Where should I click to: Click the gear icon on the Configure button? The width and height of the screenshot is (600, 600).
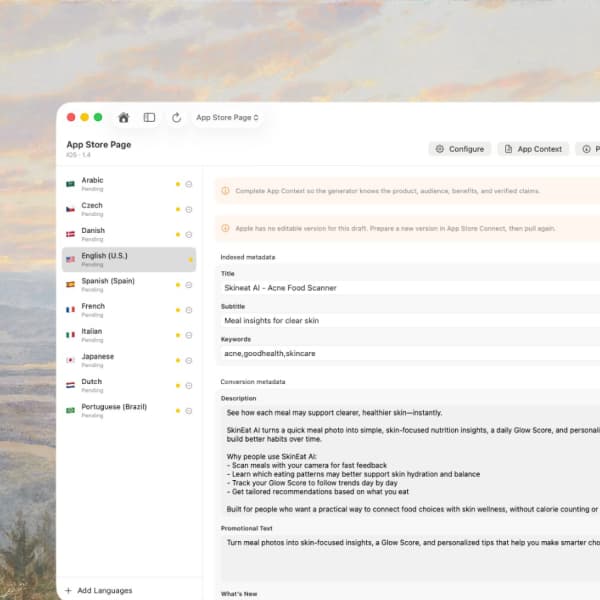coord(440,149)
